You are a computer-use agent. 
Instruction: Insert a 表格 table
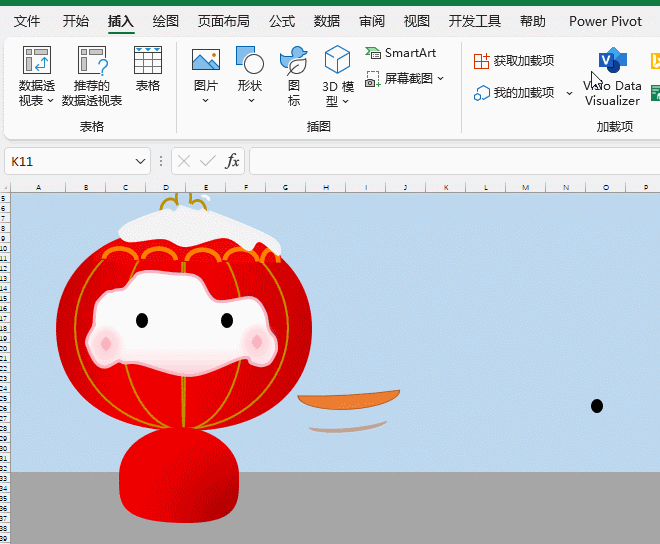(x=148, y=69)
